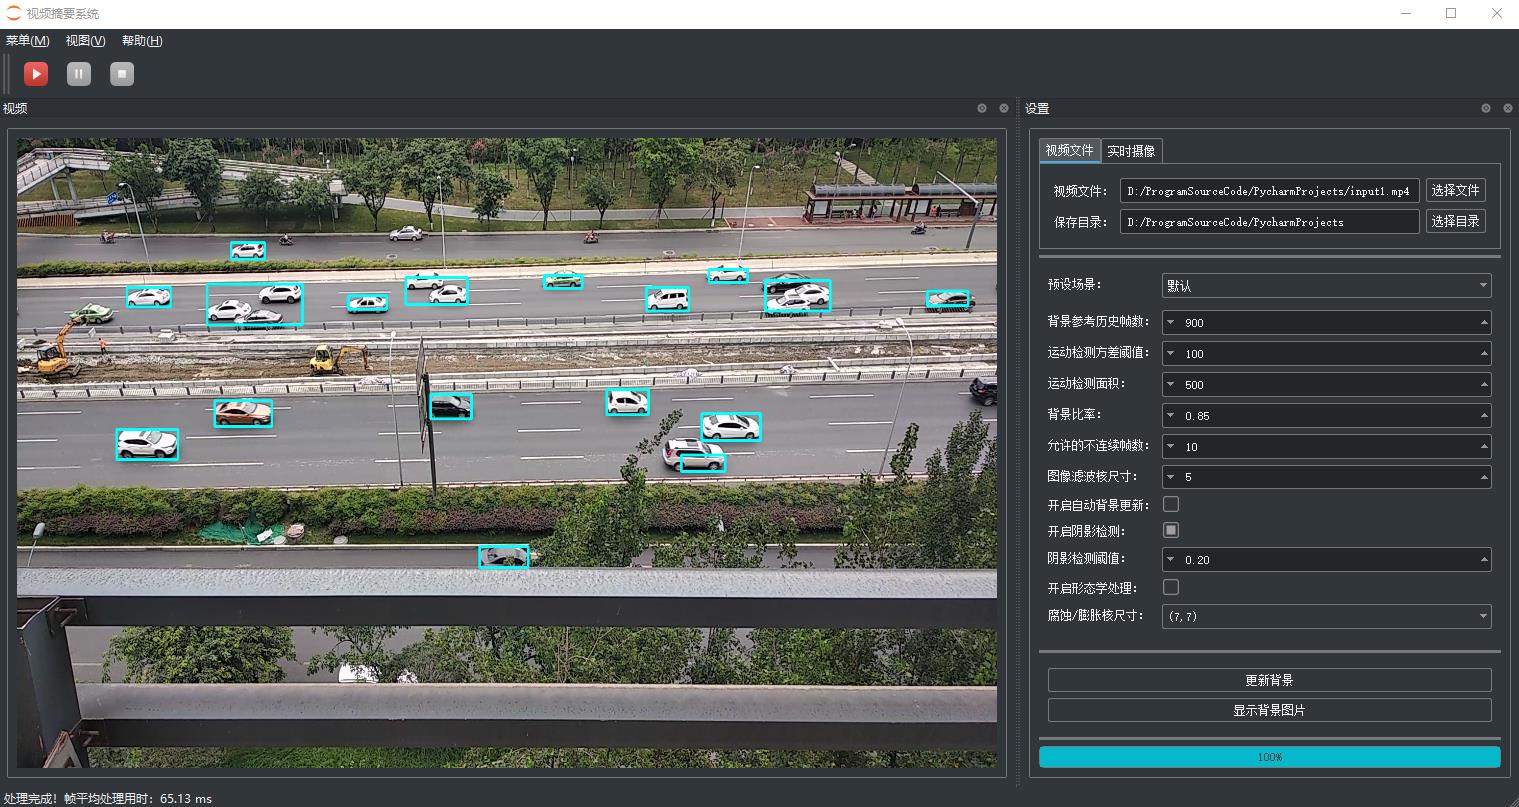Click the 设置 panel title
Image resolution: width=1519 pixels, height=807 pixels.
1037,108
